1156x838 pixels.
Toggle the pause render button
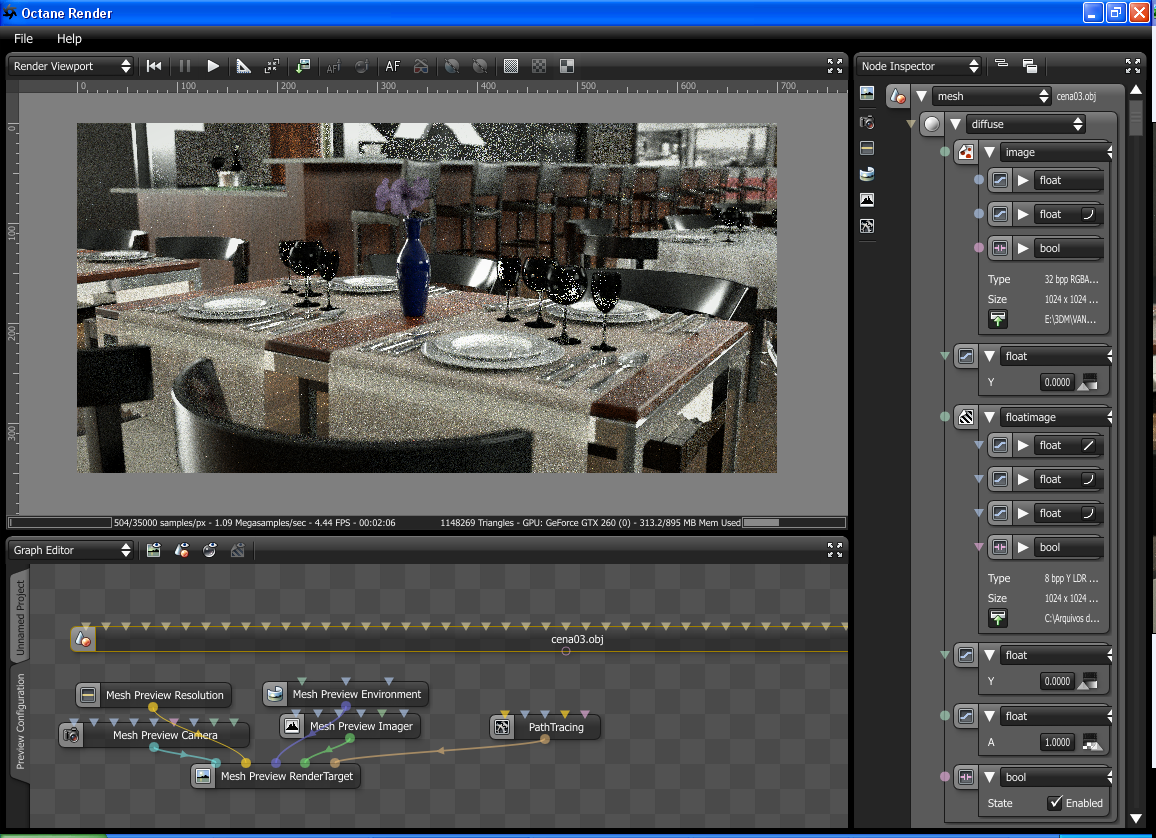[x=184, y=66]
